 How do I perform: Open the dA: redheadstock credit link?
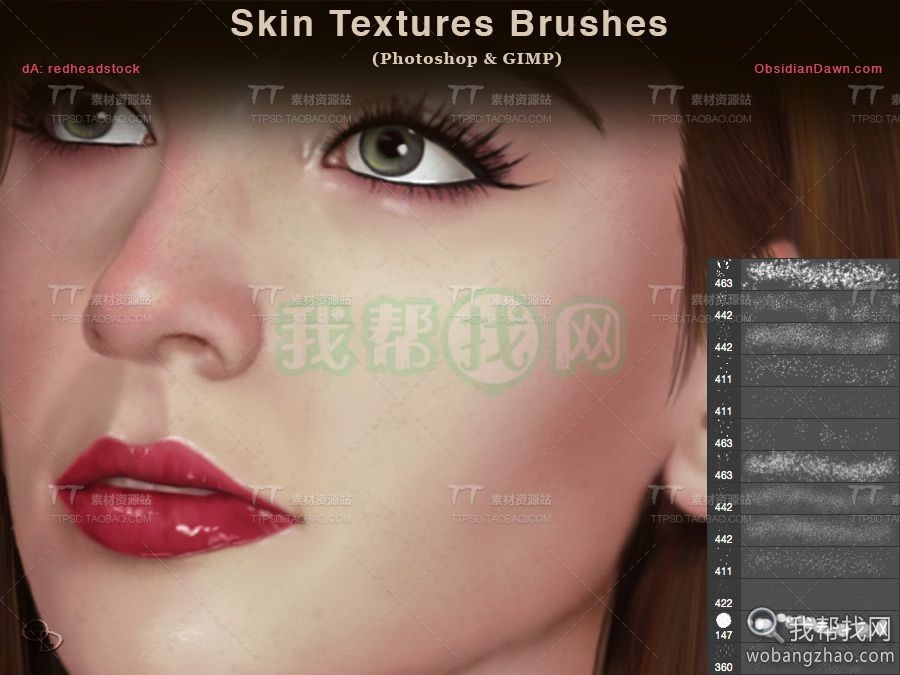tap(81, 69)
